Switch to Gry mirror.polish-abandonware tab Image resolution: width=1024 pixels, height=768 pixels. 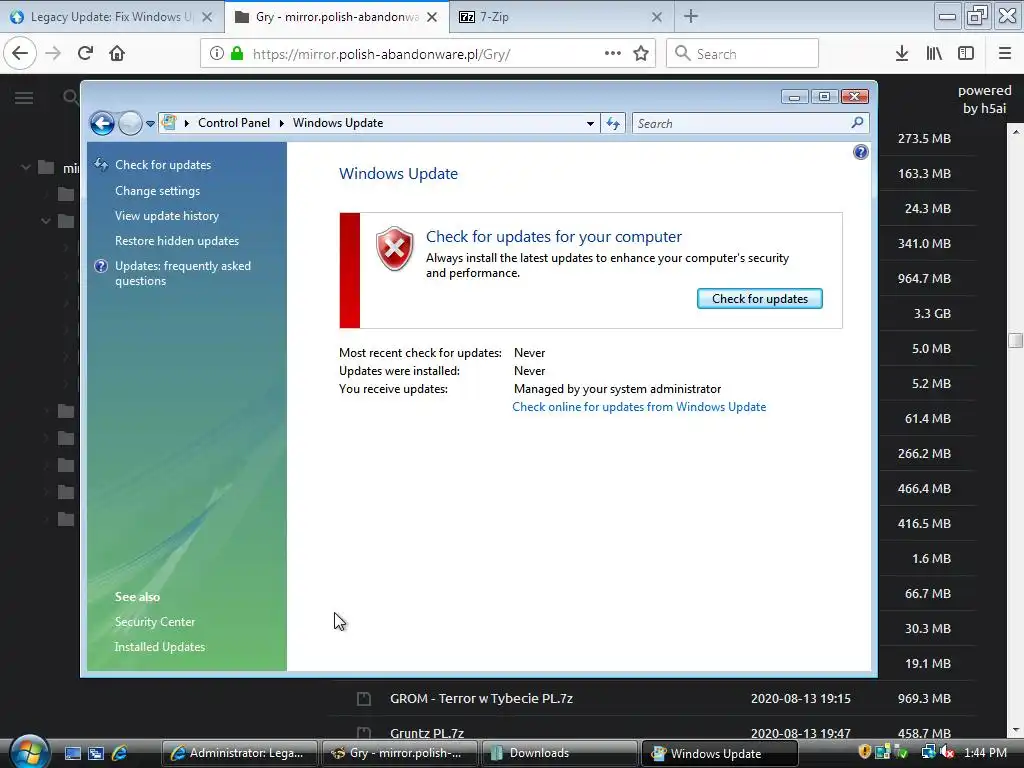pyautogui.click(x=337, y=17)
